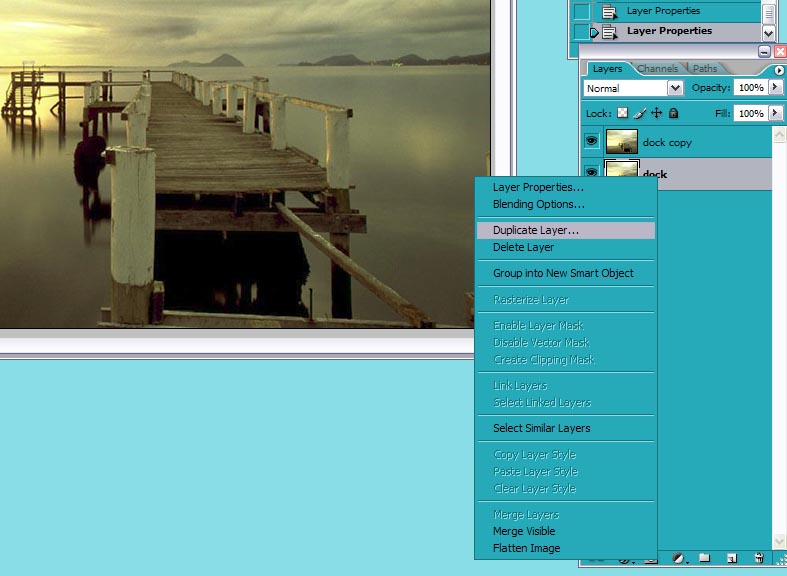
Task: Toggle the checkbox beside non-bold Layer Properties action
Action: coord(581,11)
